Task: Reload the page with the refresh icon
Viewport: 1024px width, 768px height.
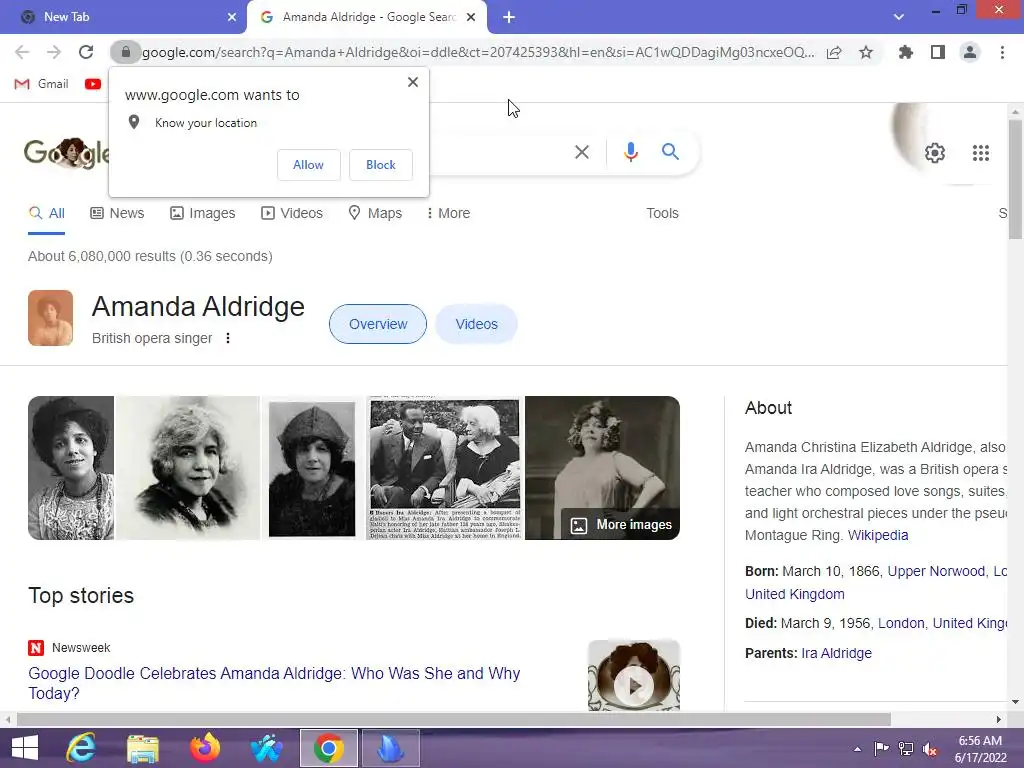Action: point(86,52)
